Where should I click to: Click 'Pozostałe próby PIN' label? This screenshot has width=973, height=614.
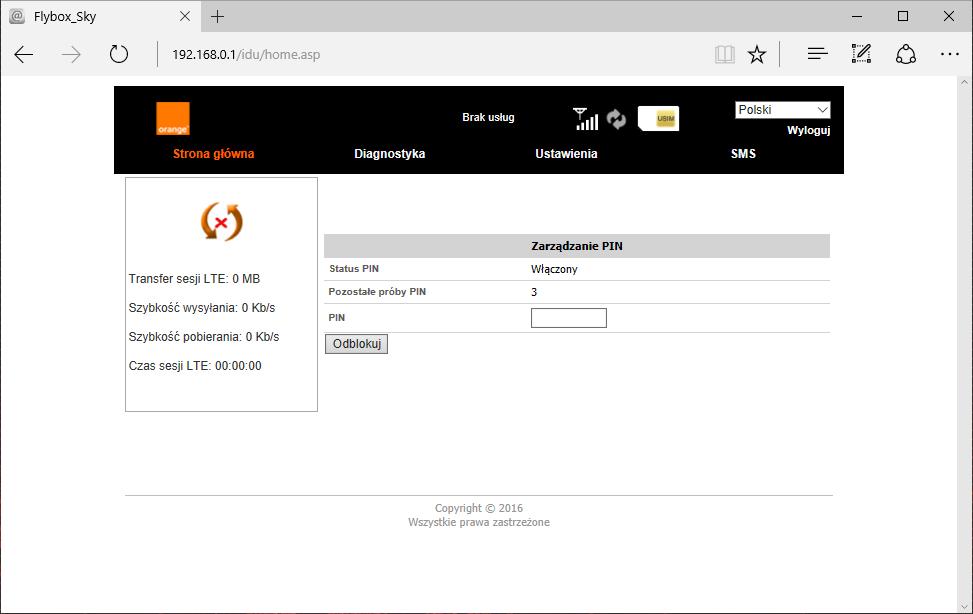(377, 292)
